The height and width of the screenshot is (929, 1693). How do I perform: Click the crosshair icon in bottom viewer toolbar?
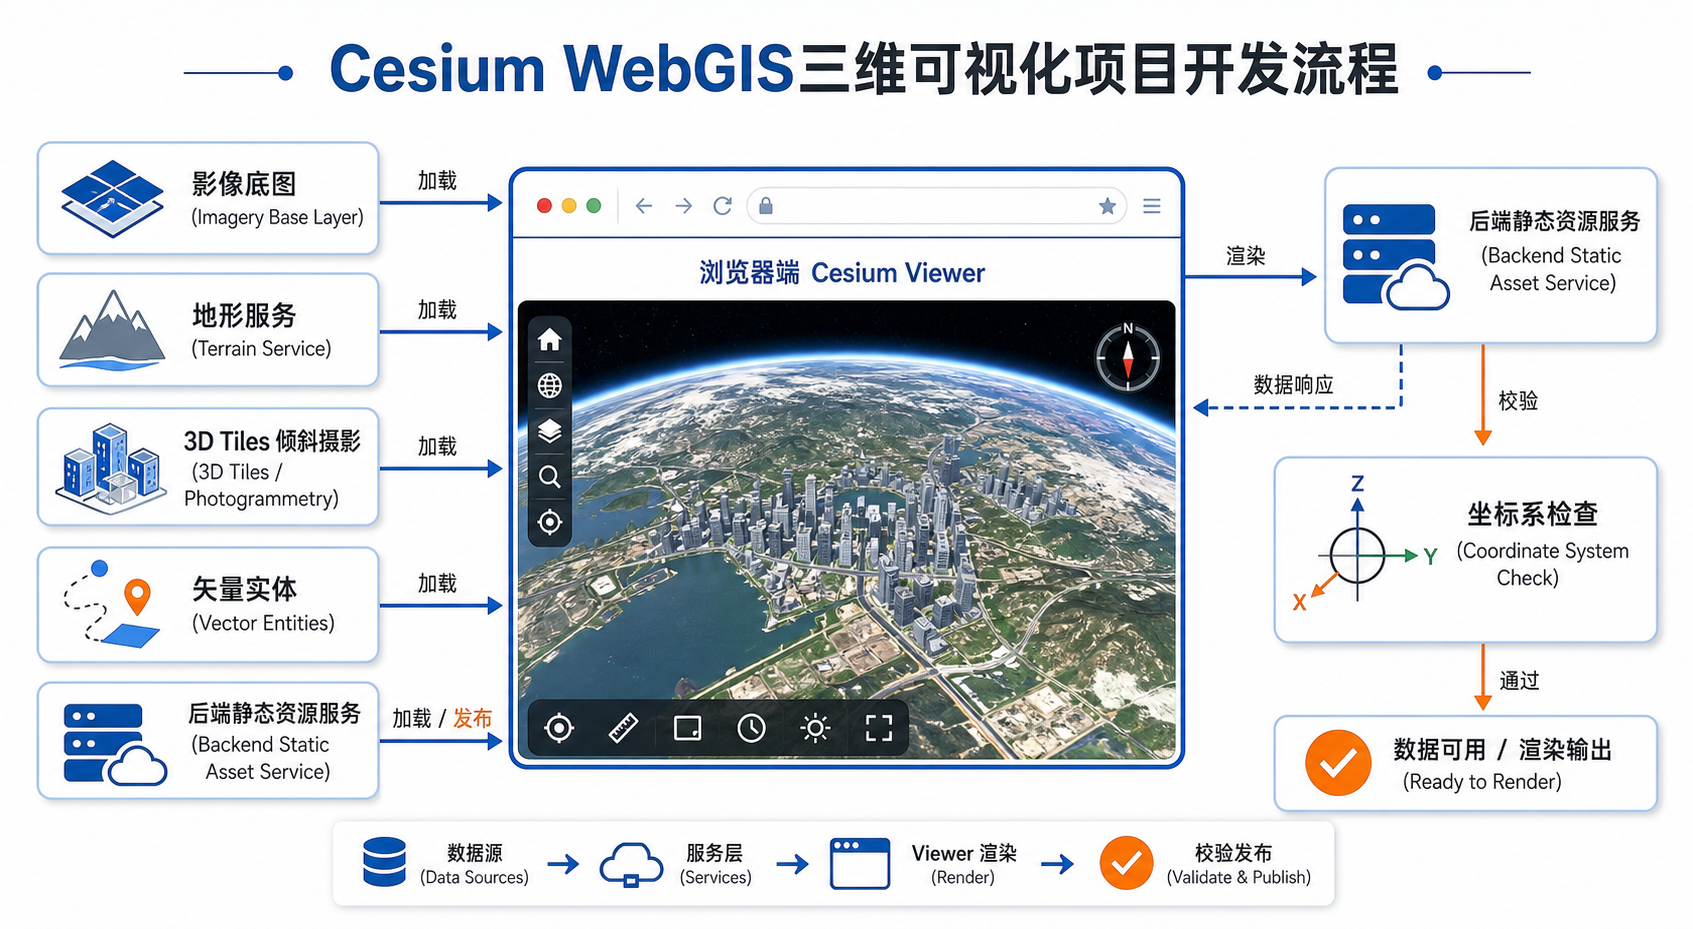(559, 728)
